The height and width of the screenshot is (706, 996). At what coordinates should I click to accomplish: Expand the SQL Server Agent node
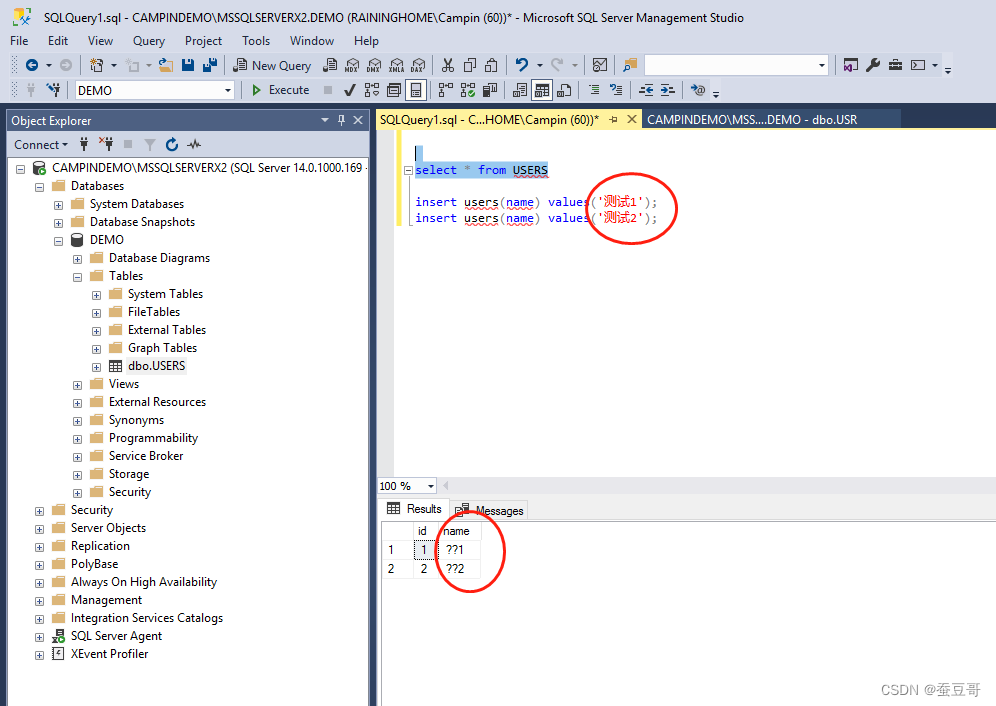click(39, 637)
